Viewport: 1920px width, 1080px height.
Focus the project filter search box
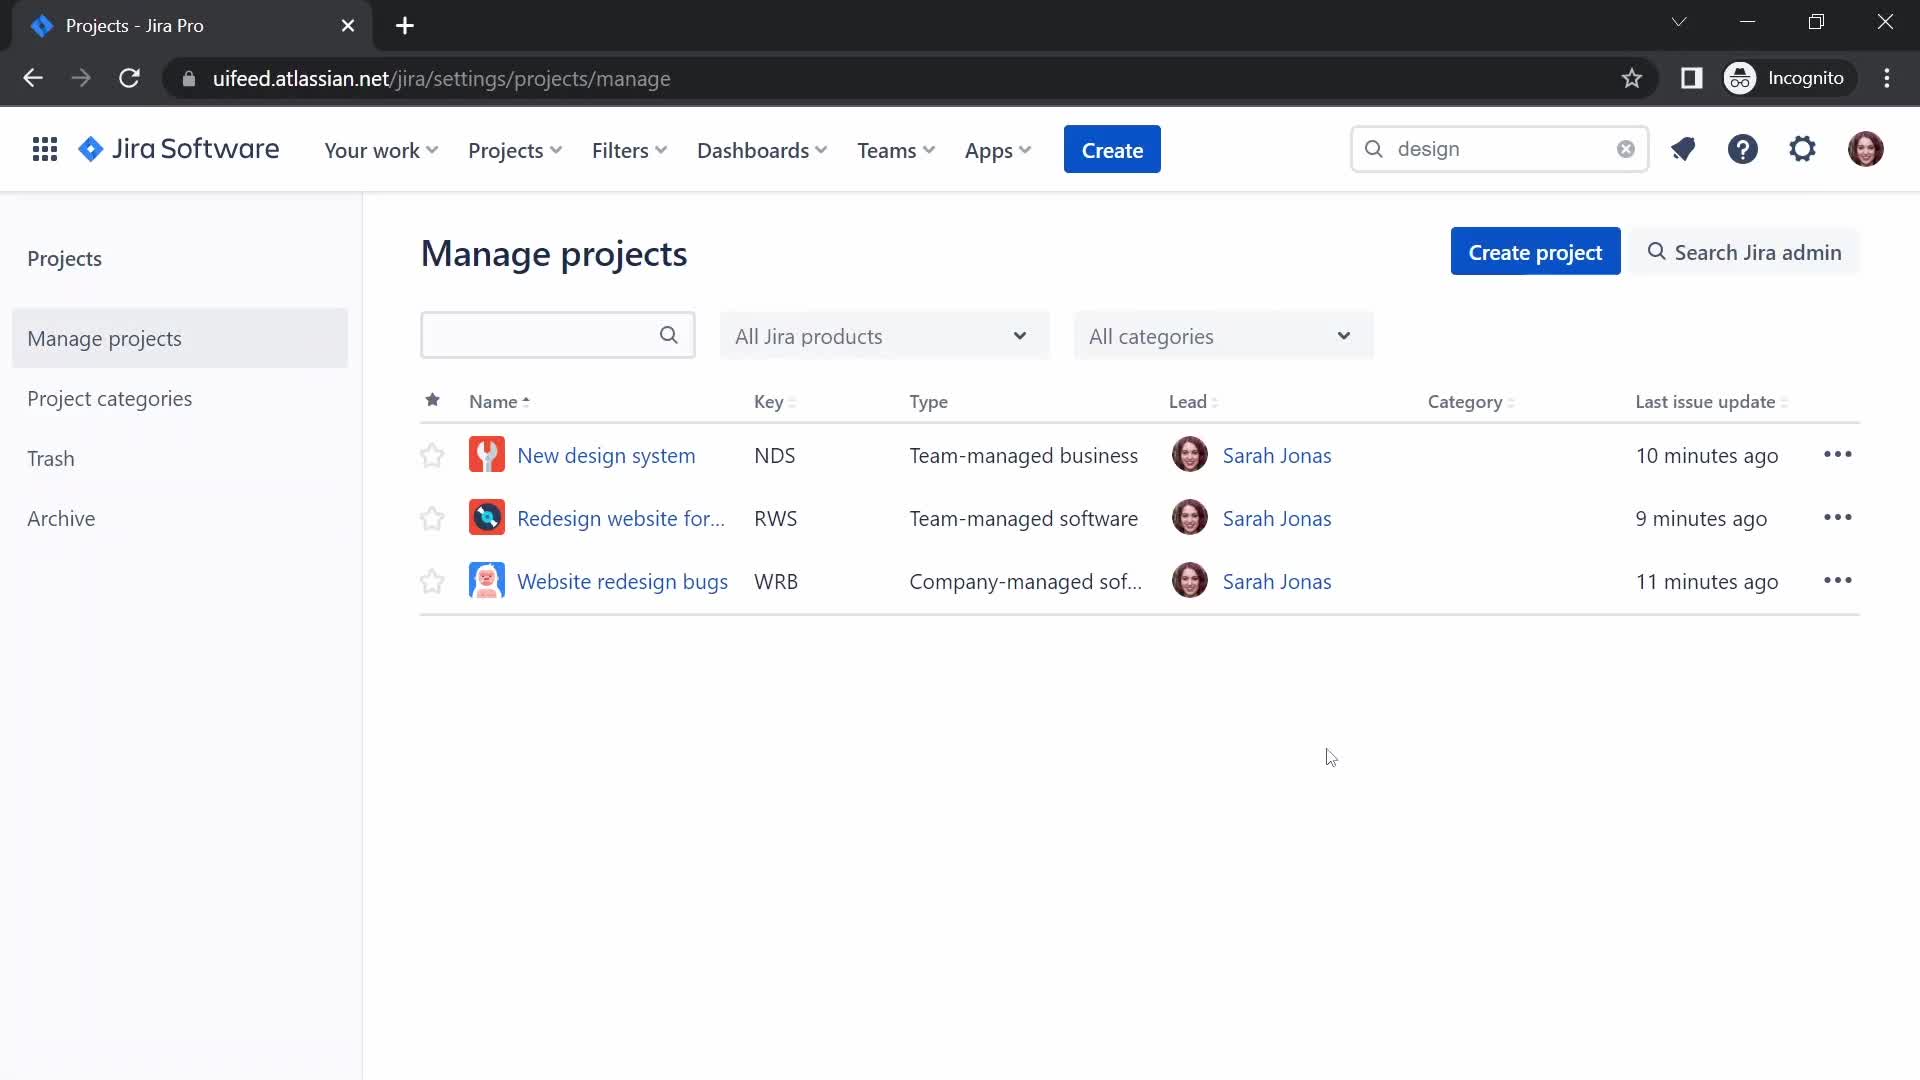558,335
